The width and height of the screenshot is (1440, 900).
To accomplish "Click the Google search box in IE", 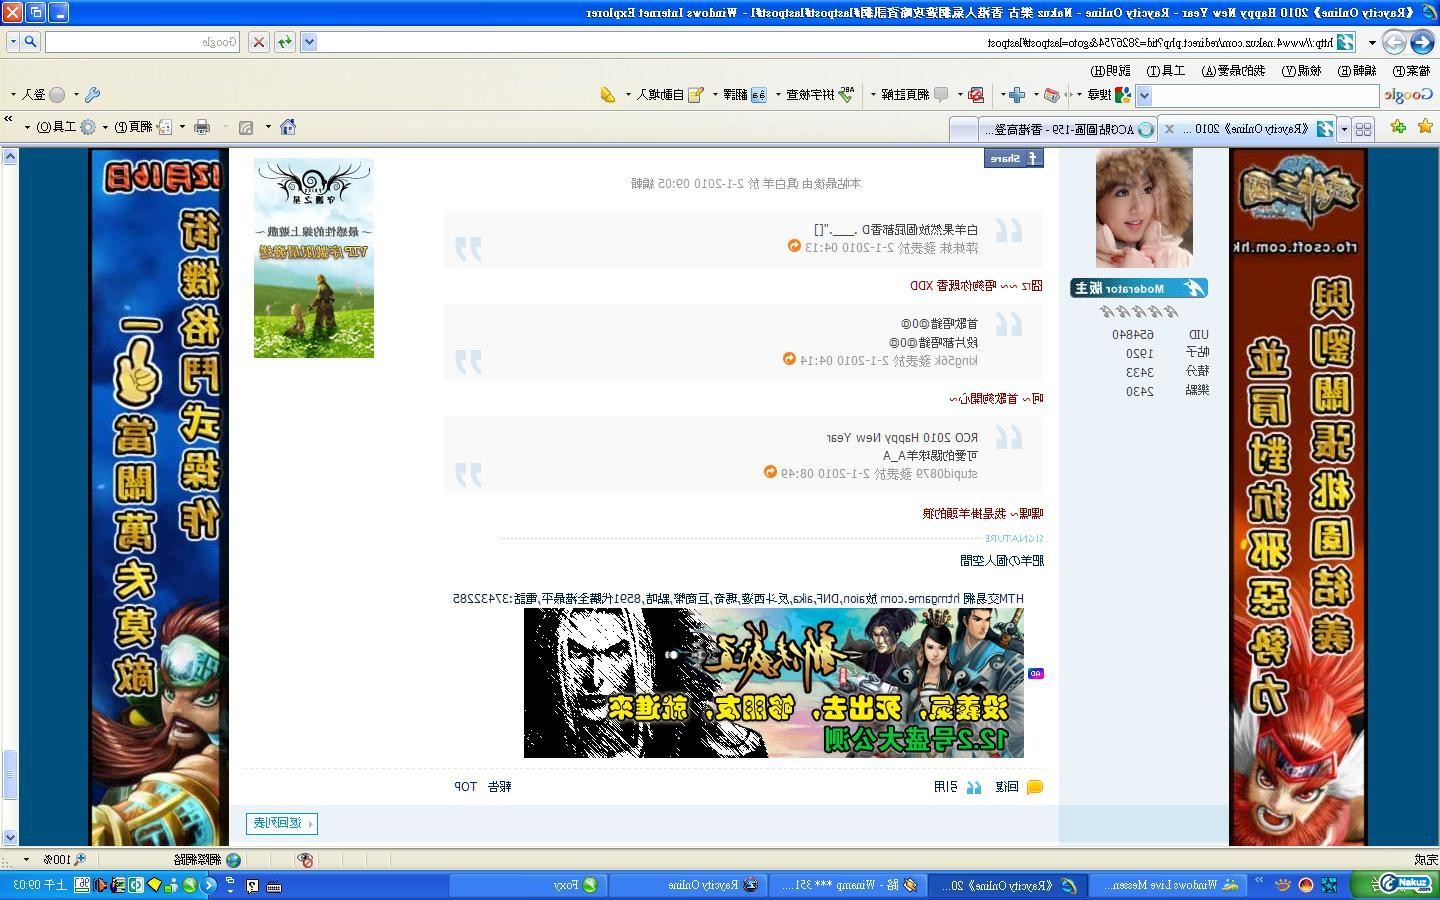I will 142,42.
